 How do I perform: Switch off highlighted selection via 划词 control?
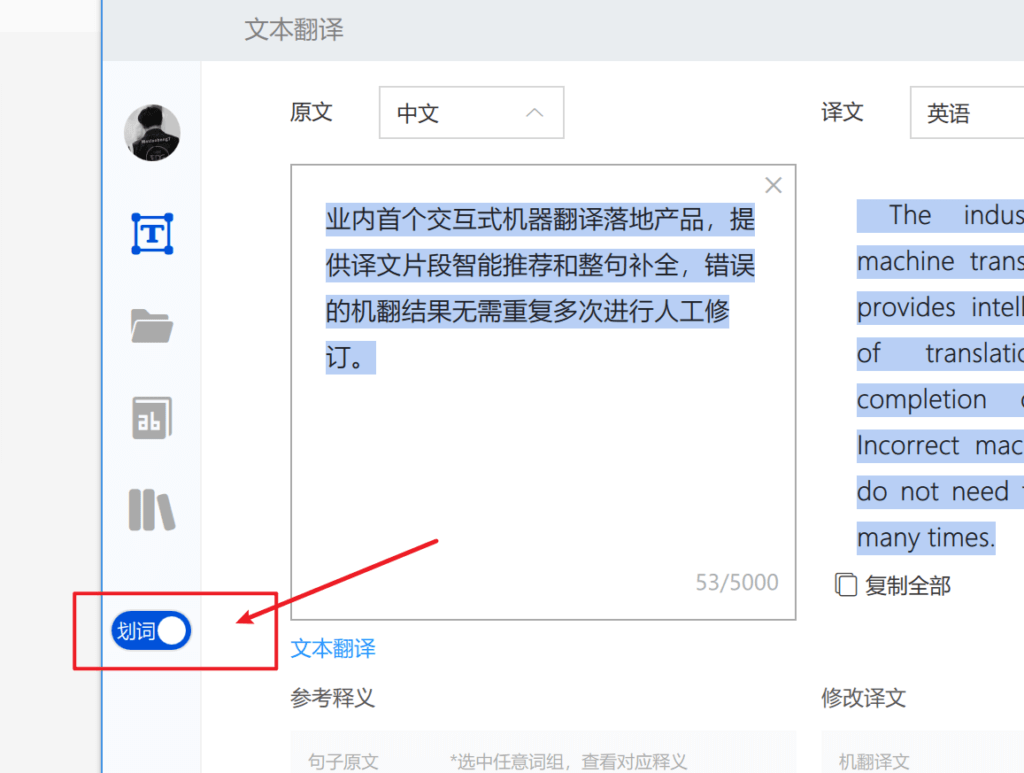click(x=151, y=631)
